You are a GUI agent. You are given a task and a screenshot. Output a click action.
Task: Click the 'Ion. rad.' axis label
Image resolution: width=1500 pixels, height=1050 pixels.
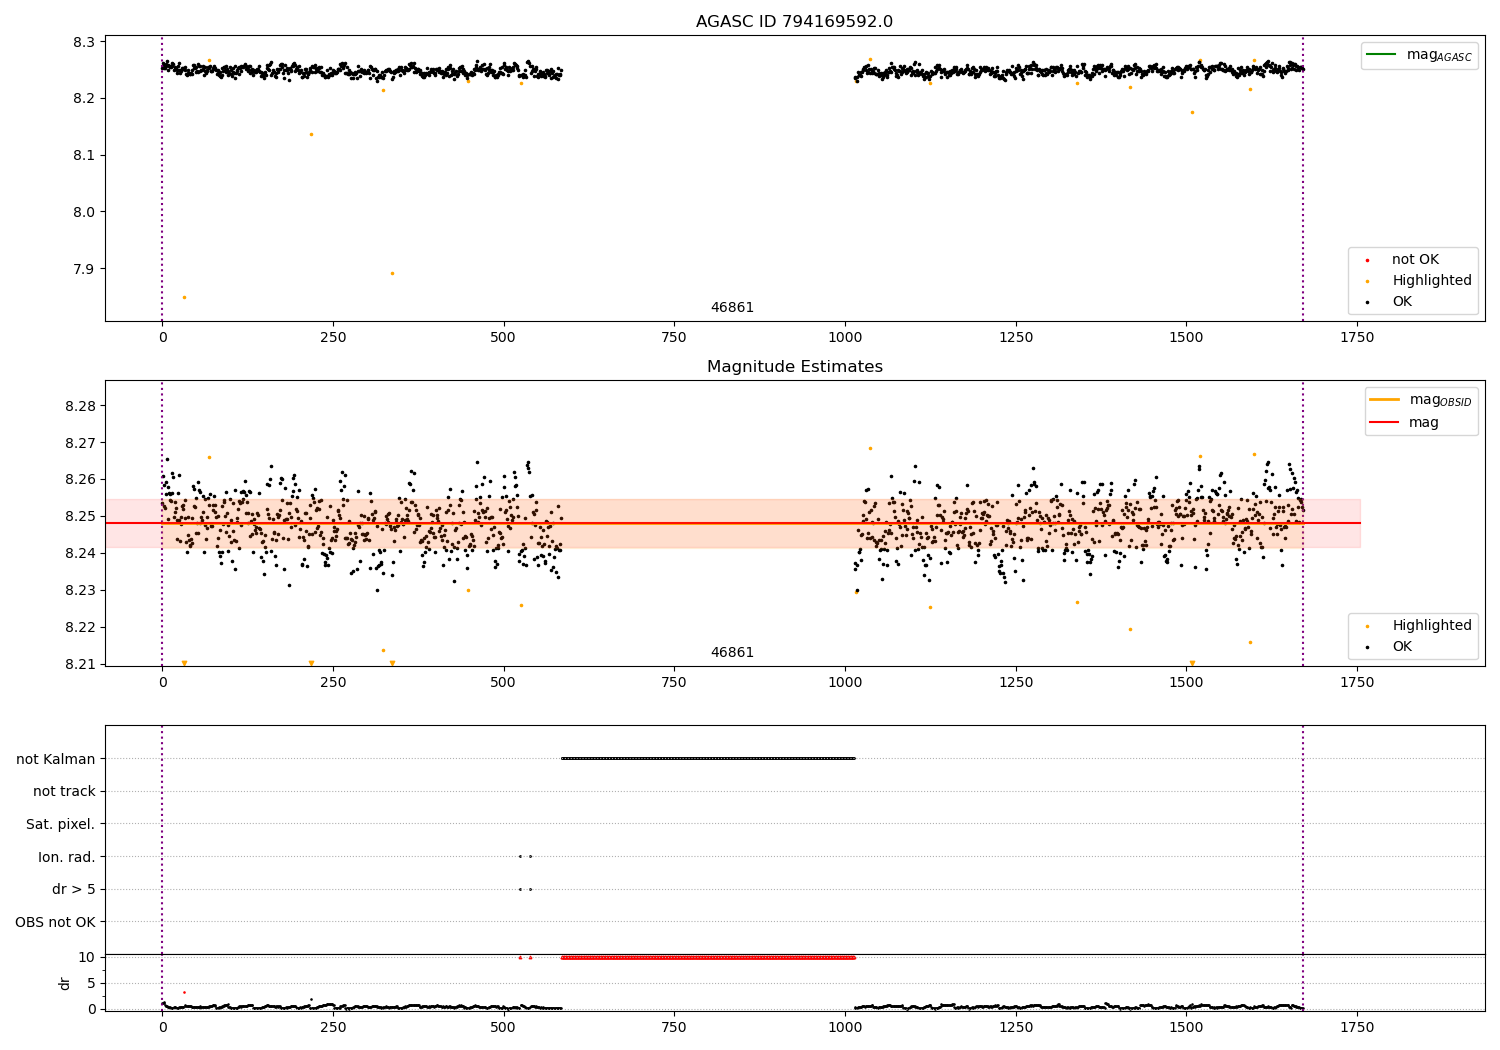67,857
